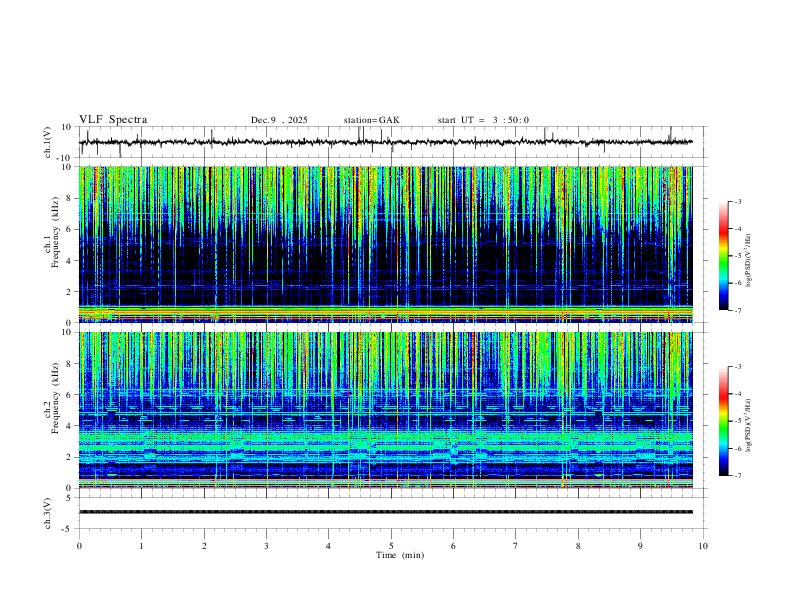792x612 pixels.
Task: Select the "start UT = 3 : 50: 0" text
Action: pyautogui.click(x=483, y=120)
